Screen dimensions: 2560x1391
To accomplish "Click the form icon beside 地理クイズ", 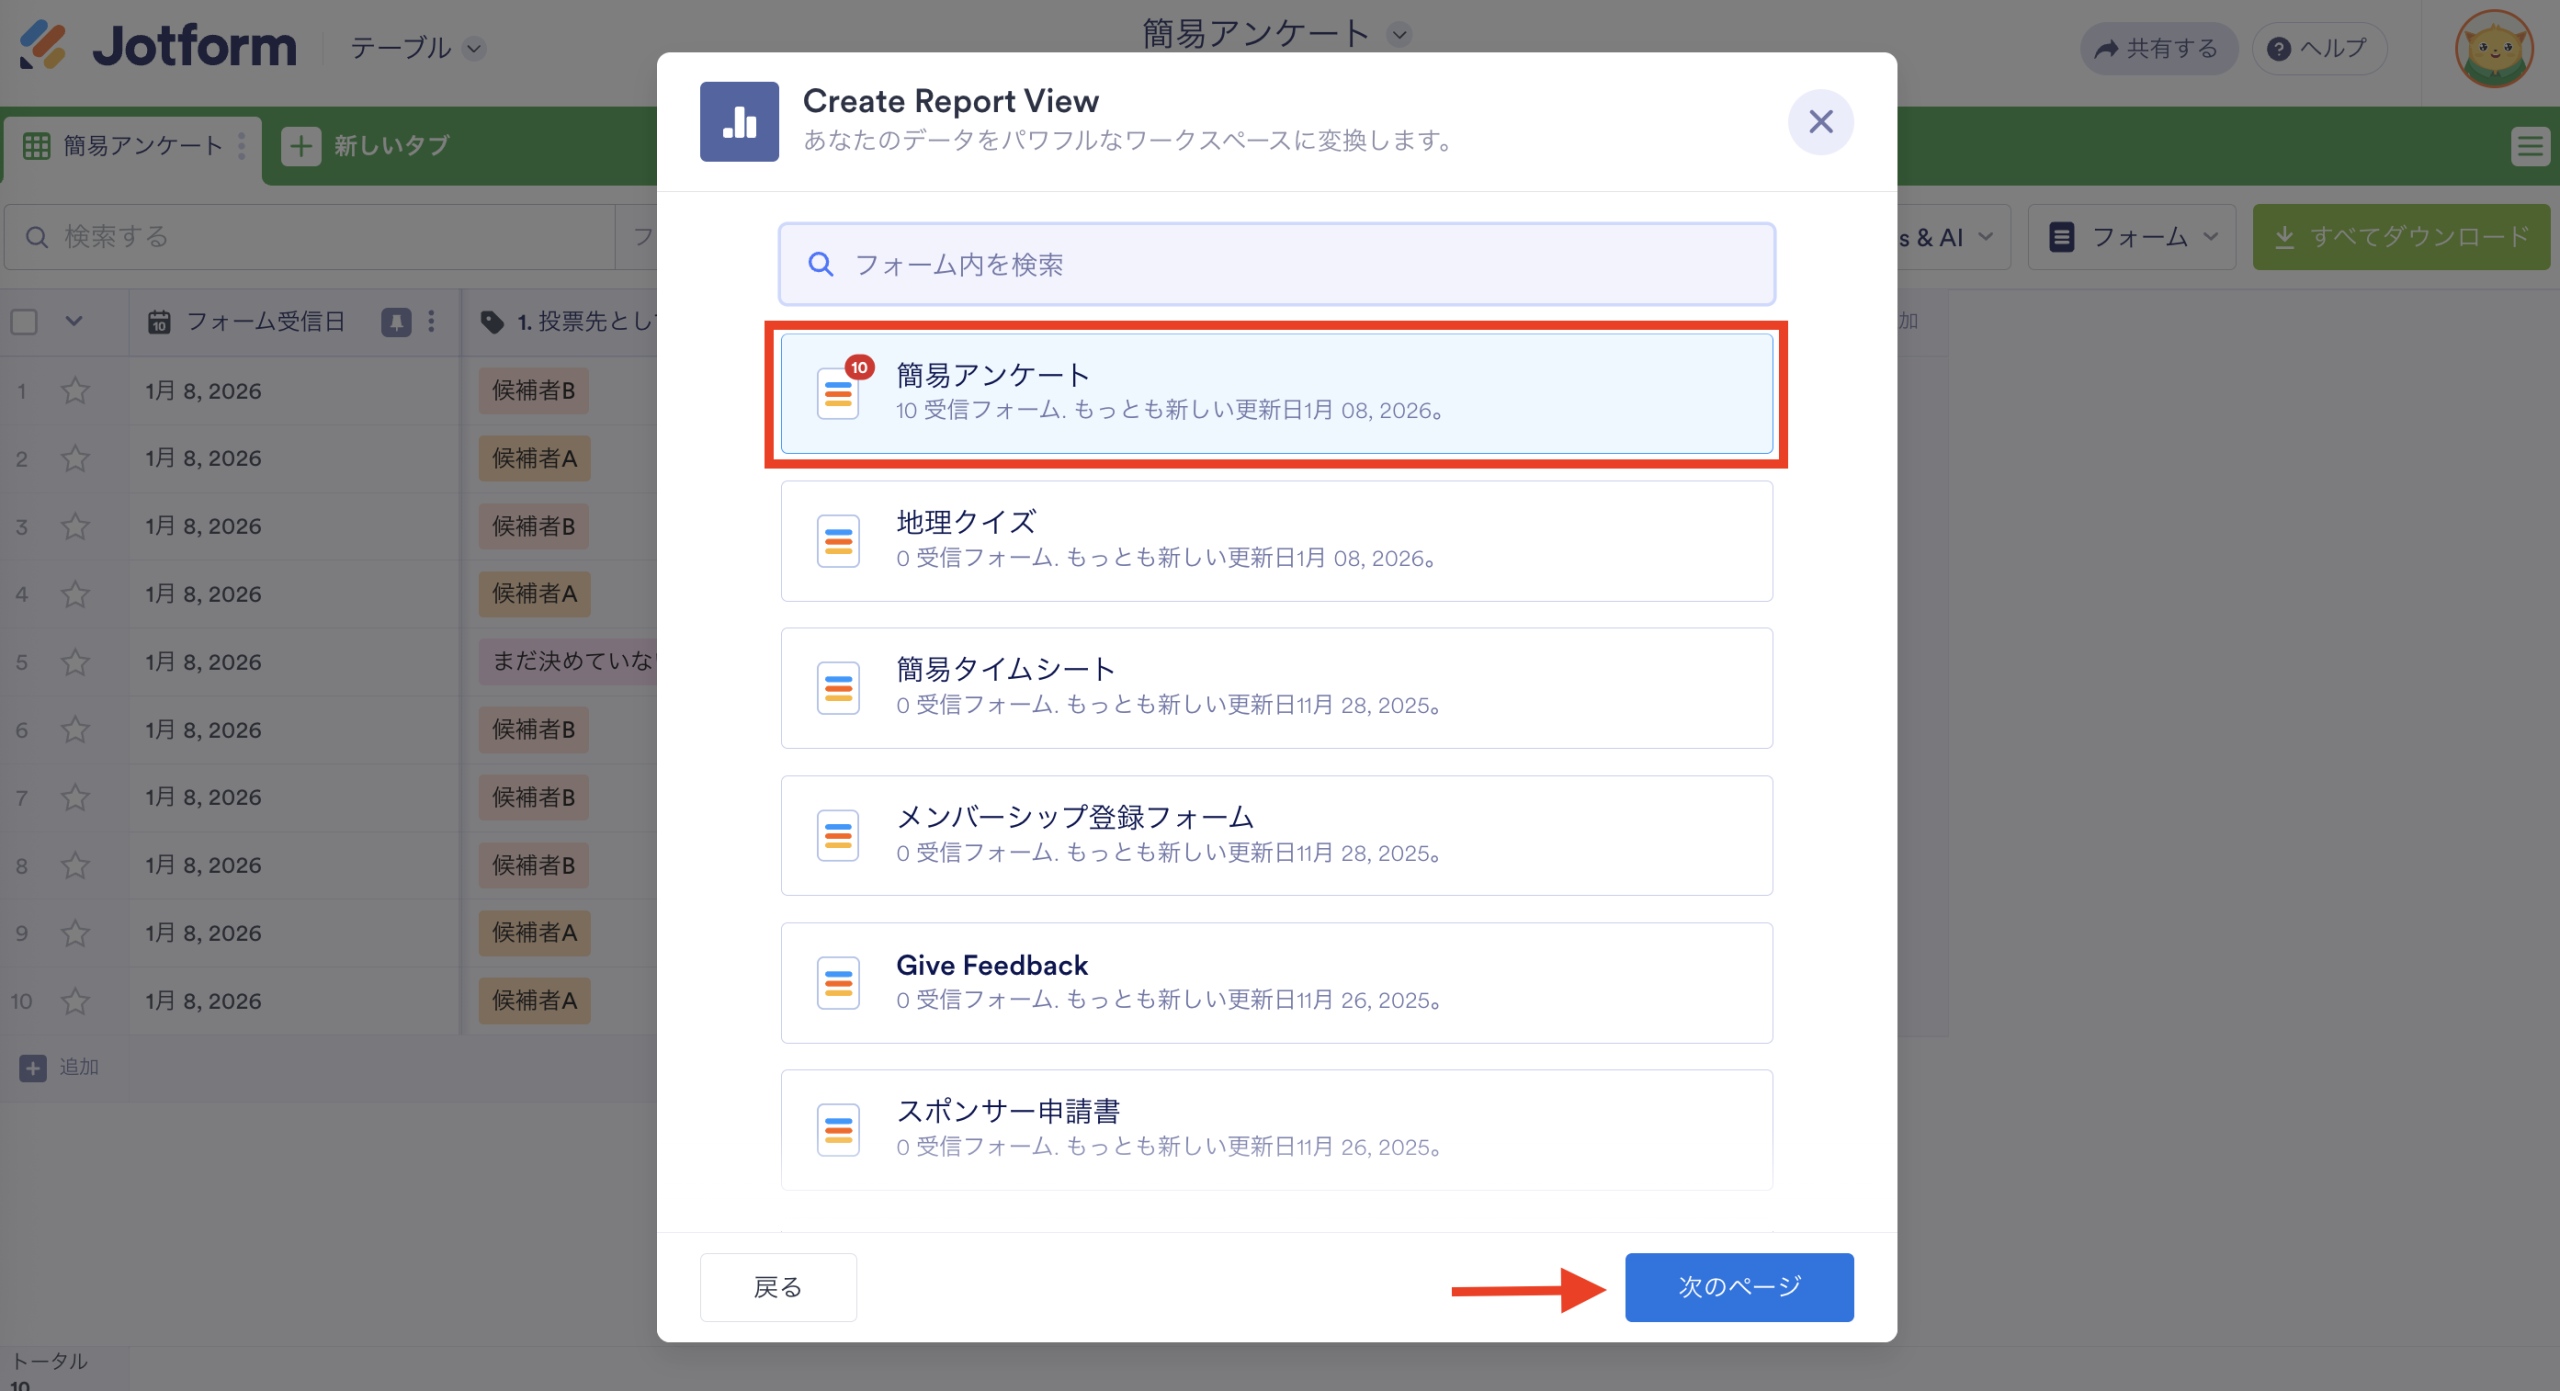I will pos(839,540).
